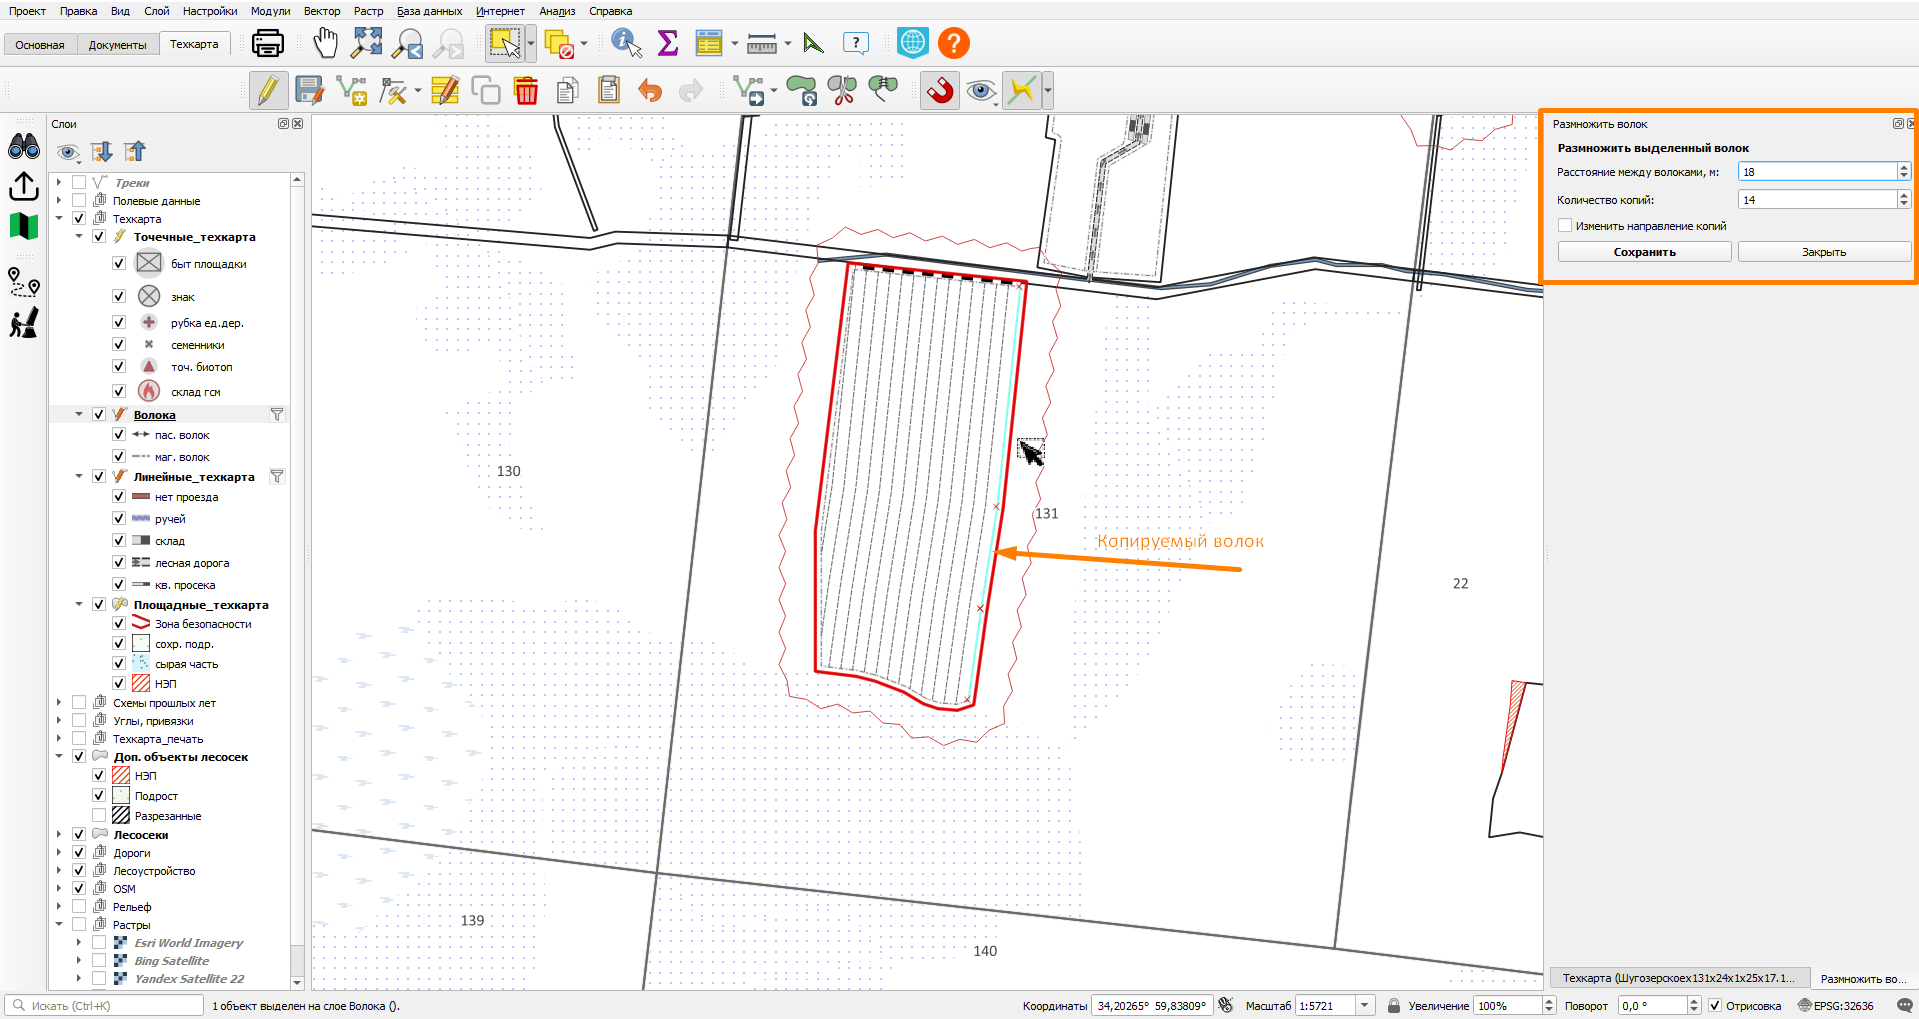1919x1019 pixels.
Task: Check the Изменить направление копий checkbox
Action: [x=1565, y=226]
